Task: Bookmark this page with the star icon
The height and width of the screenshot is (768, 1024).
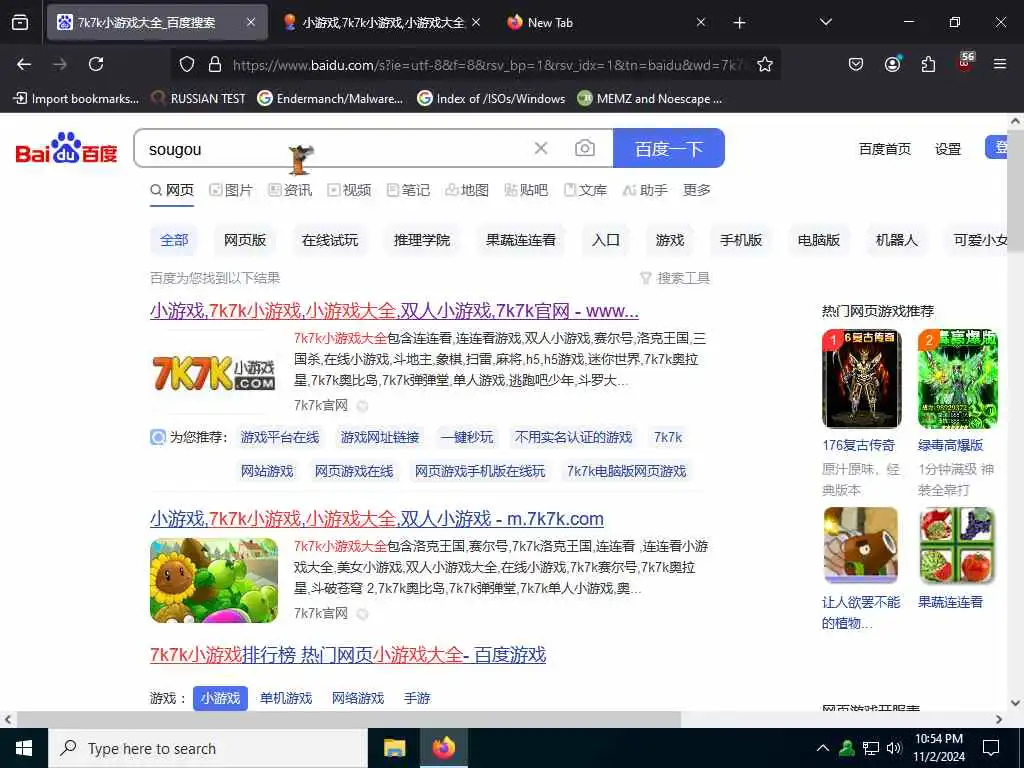Action: [x=765, y=64]
